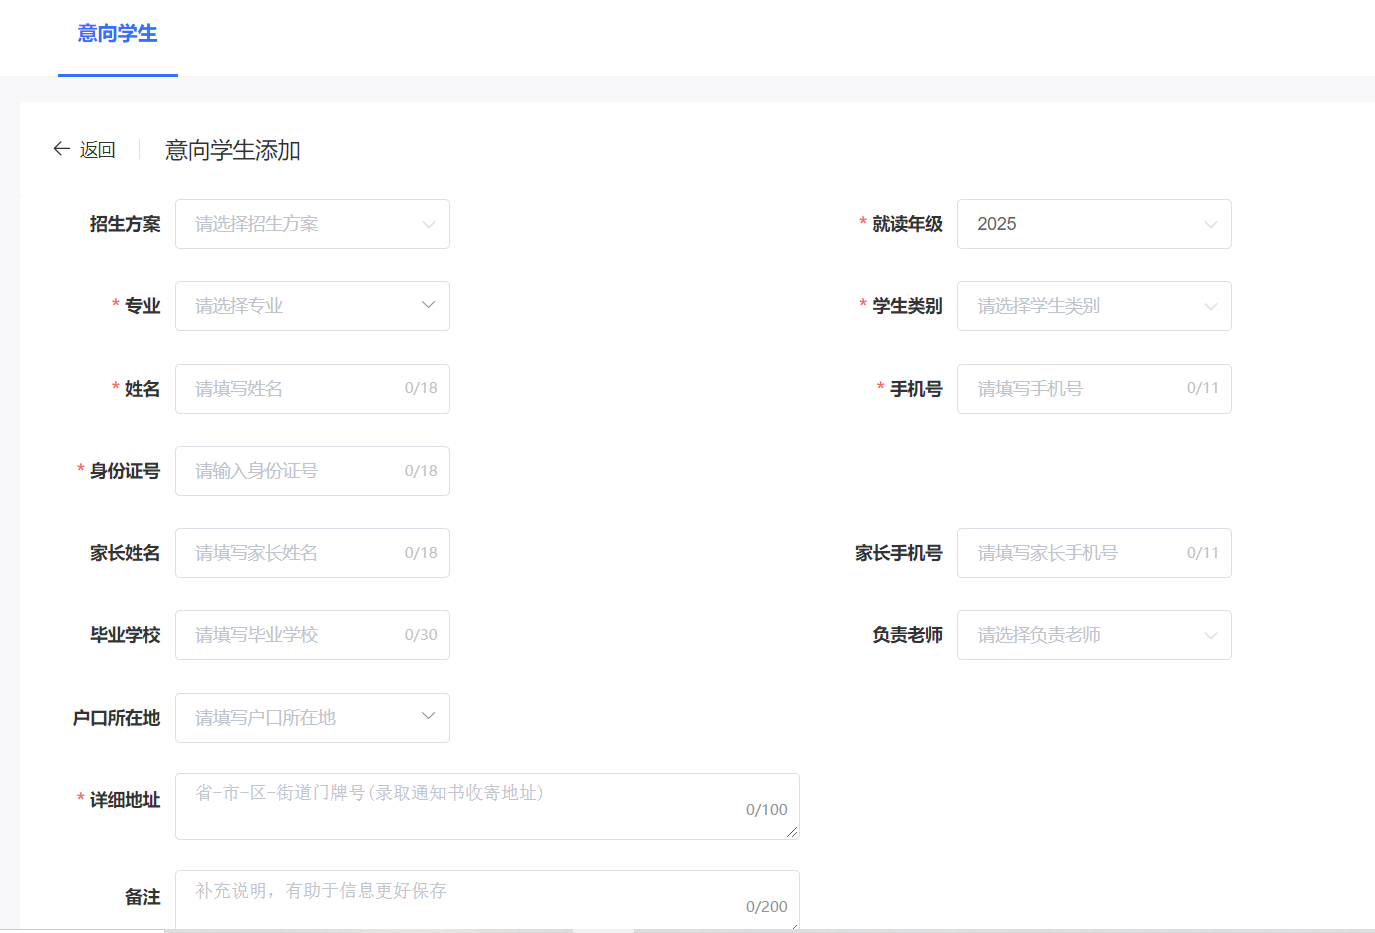Click the 姓名 name input field

click(300, 389)
